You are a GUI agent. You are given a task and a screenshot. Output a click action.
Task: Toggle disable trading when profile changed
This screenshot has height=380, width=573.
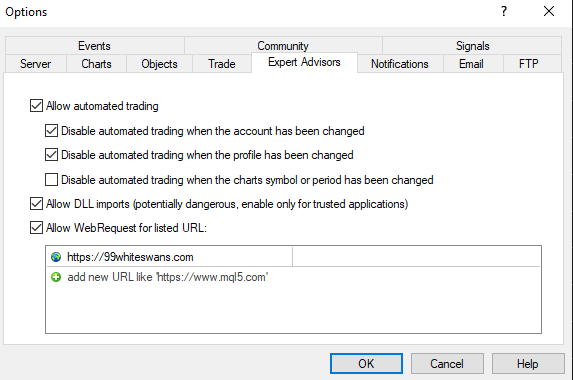point(51,155)
